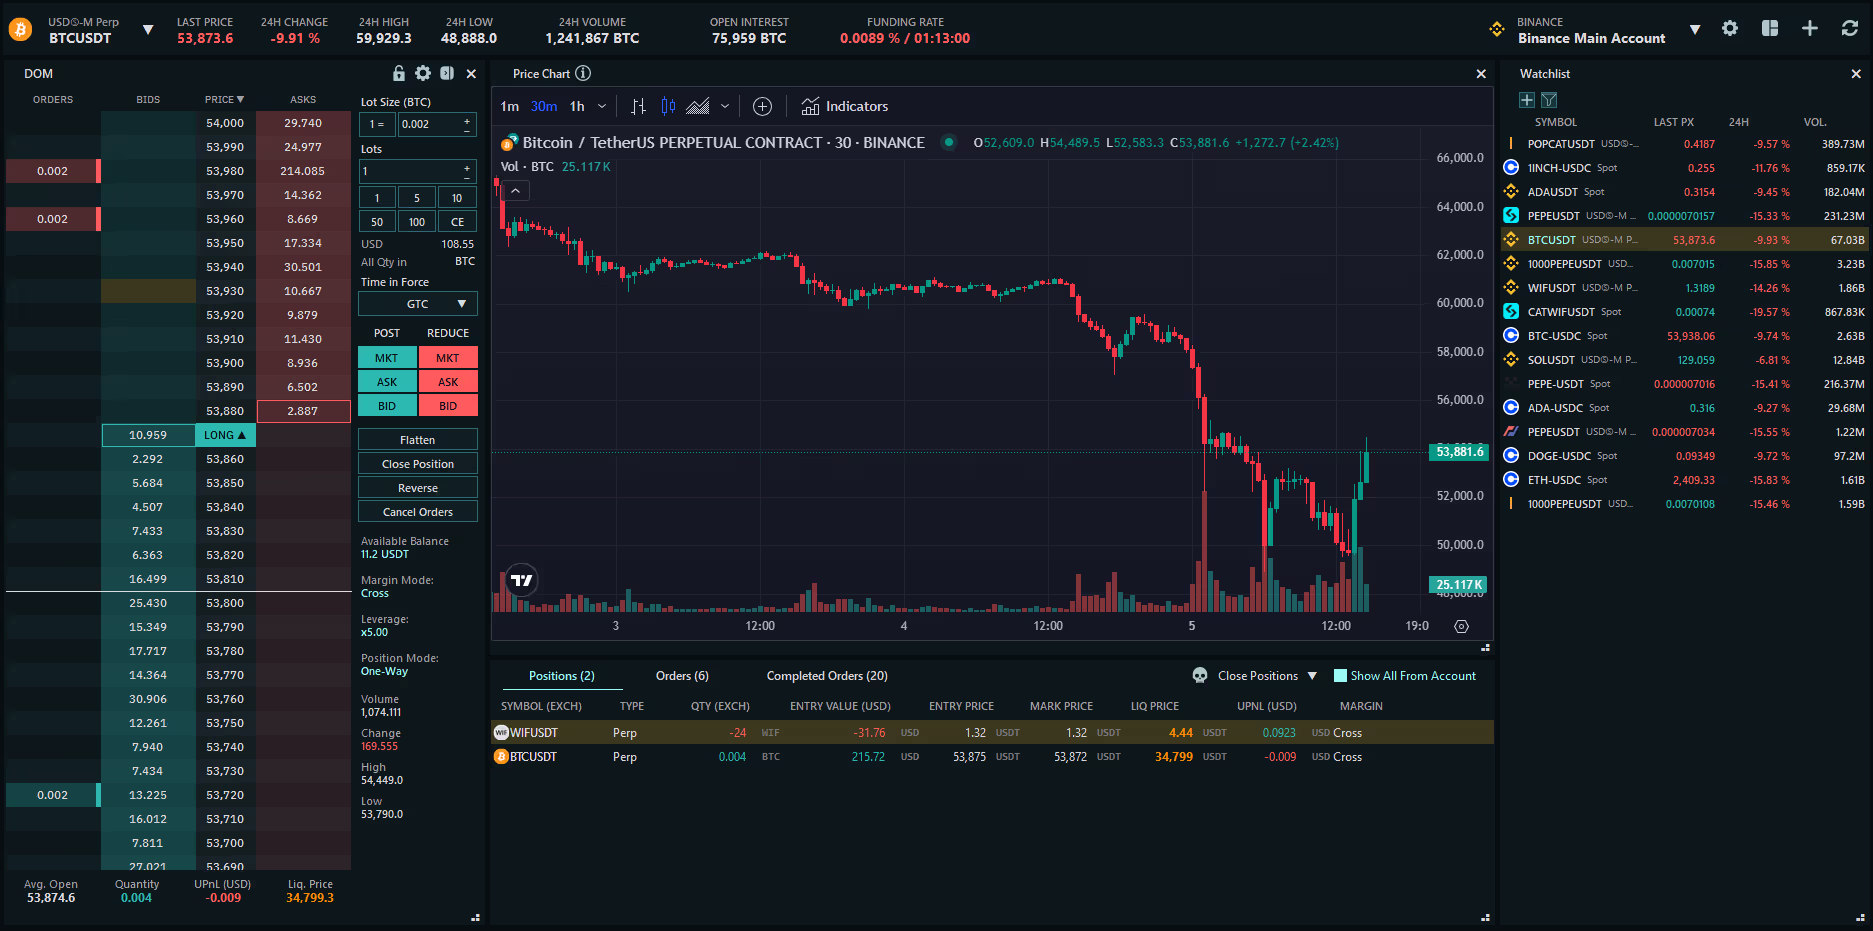Click the Reverse button
This screenshot has width=1873, height=931.
[x=418, y=488]
